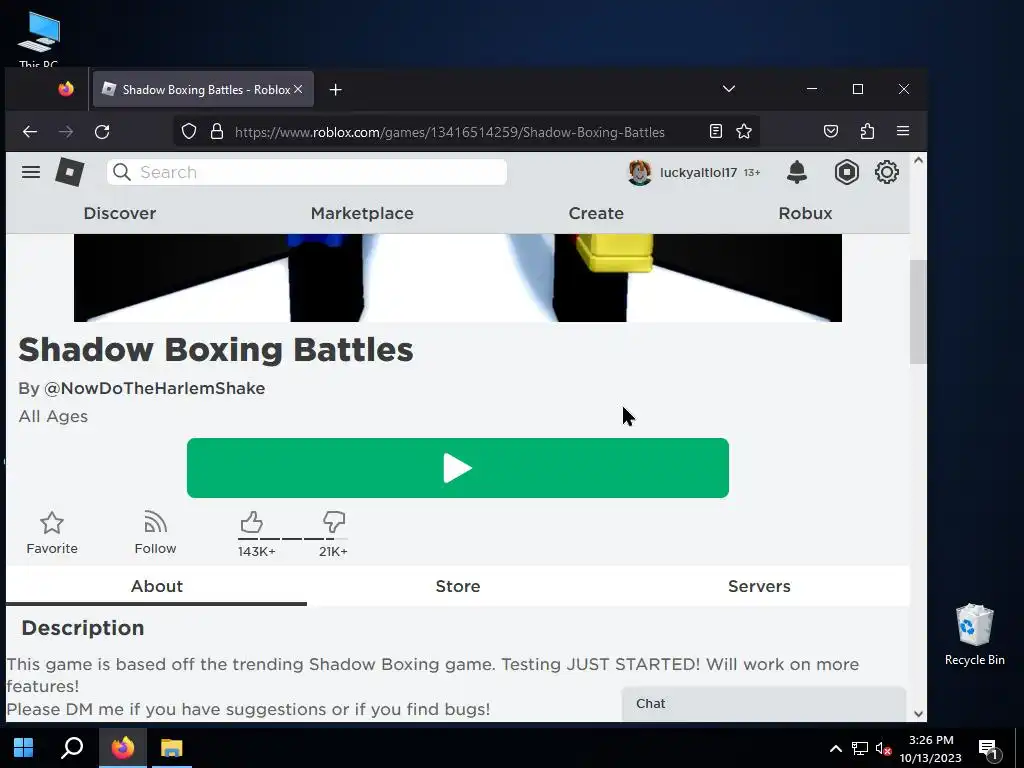Like the game with thumbs up
This screenshot has width=1024, height=768.
[251, 522]
